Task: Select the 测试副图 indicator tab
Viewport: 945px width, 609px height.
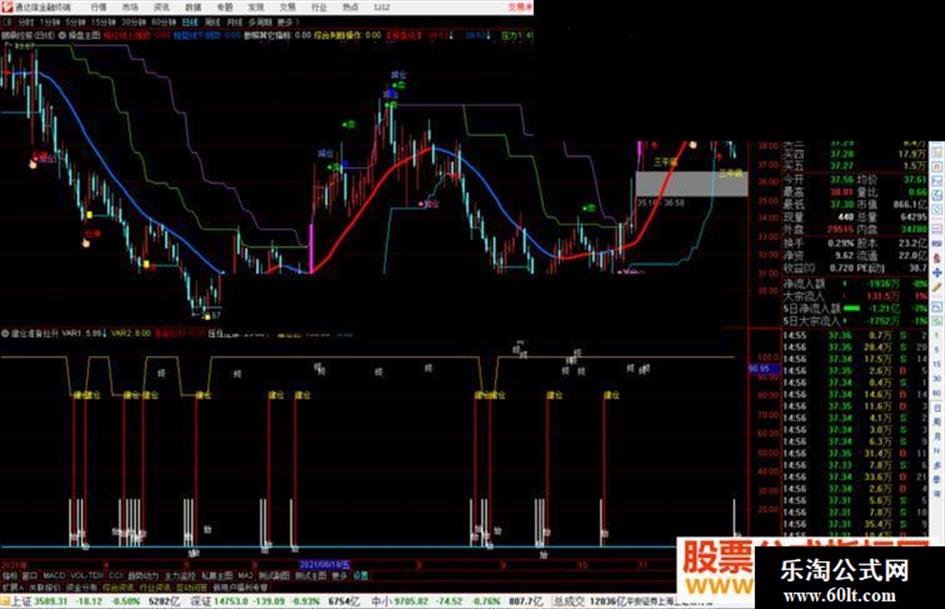Action: point(274,576)
